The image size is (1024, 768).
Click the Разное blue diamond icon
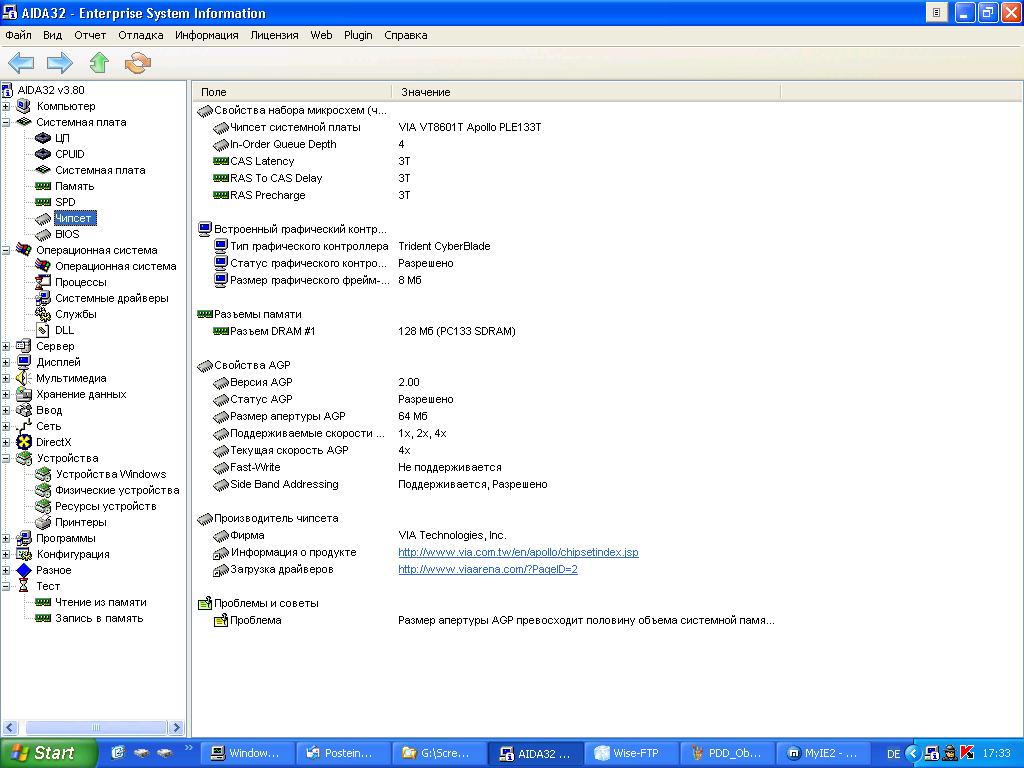pyautogui.click(x=24, y=570)
